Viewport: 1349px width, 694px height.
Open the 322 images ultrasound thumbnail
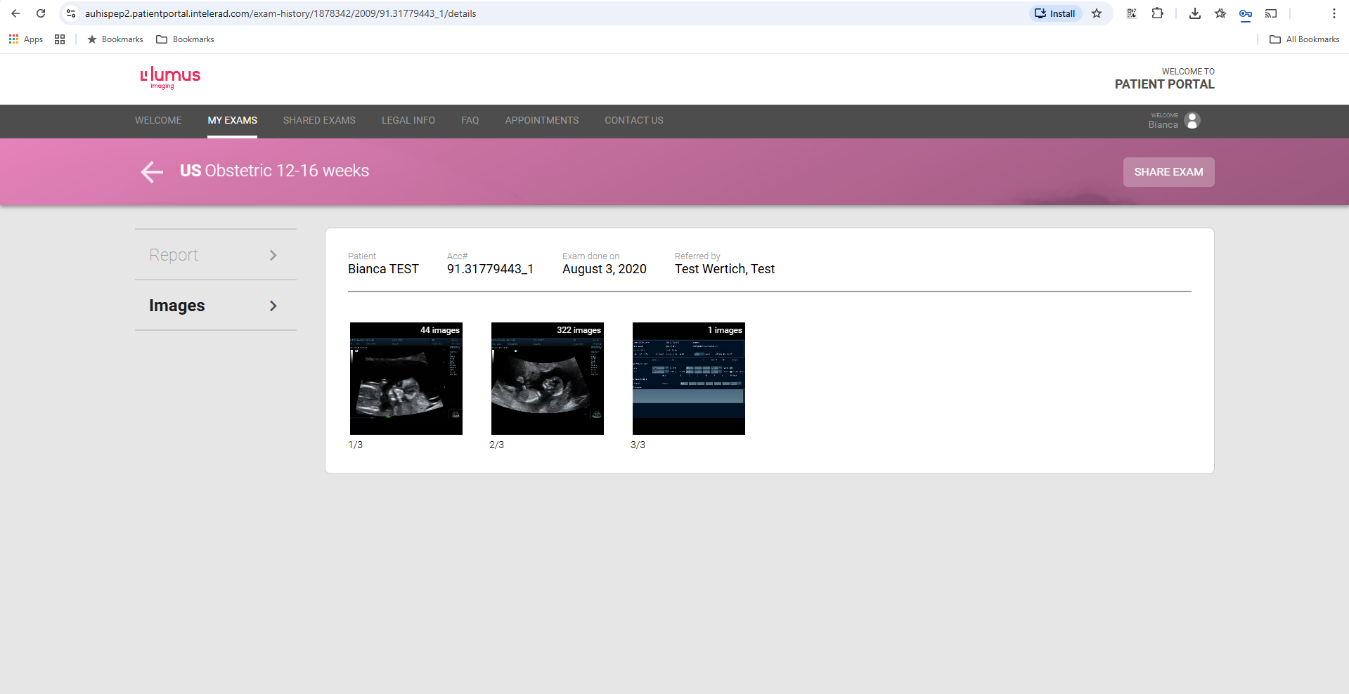(x=547, y=378)
